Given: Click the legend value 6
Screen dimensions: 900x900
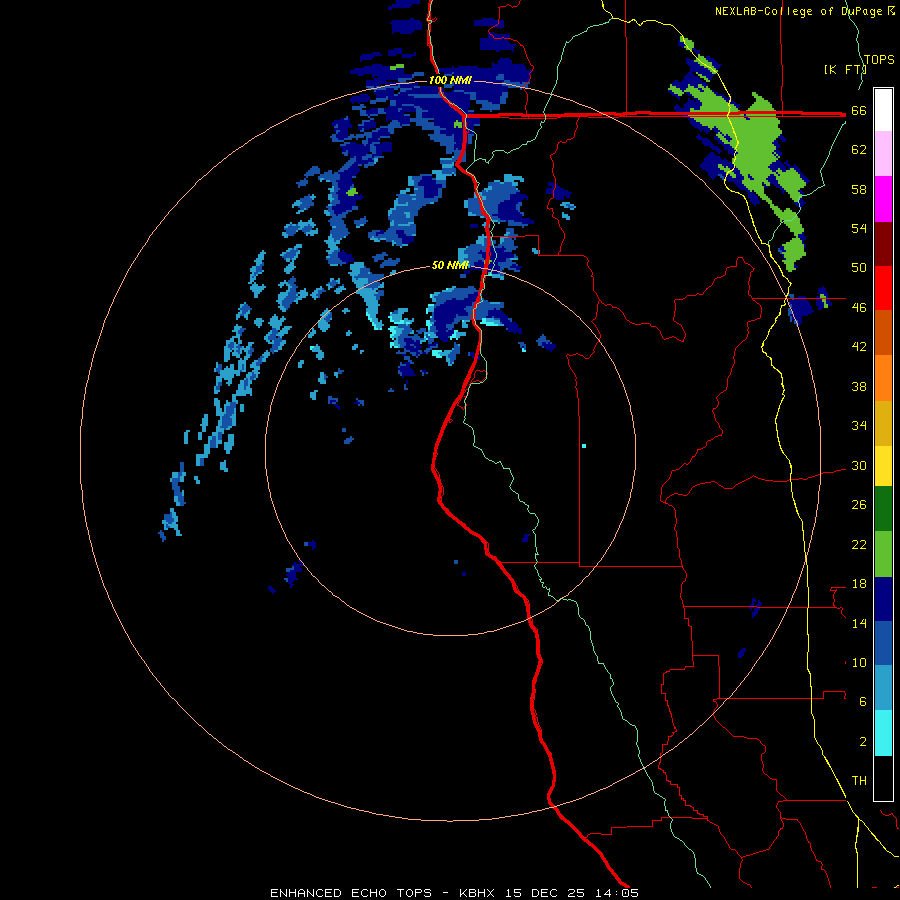Looking at the screenshot, I should click(x=863, y=702).
